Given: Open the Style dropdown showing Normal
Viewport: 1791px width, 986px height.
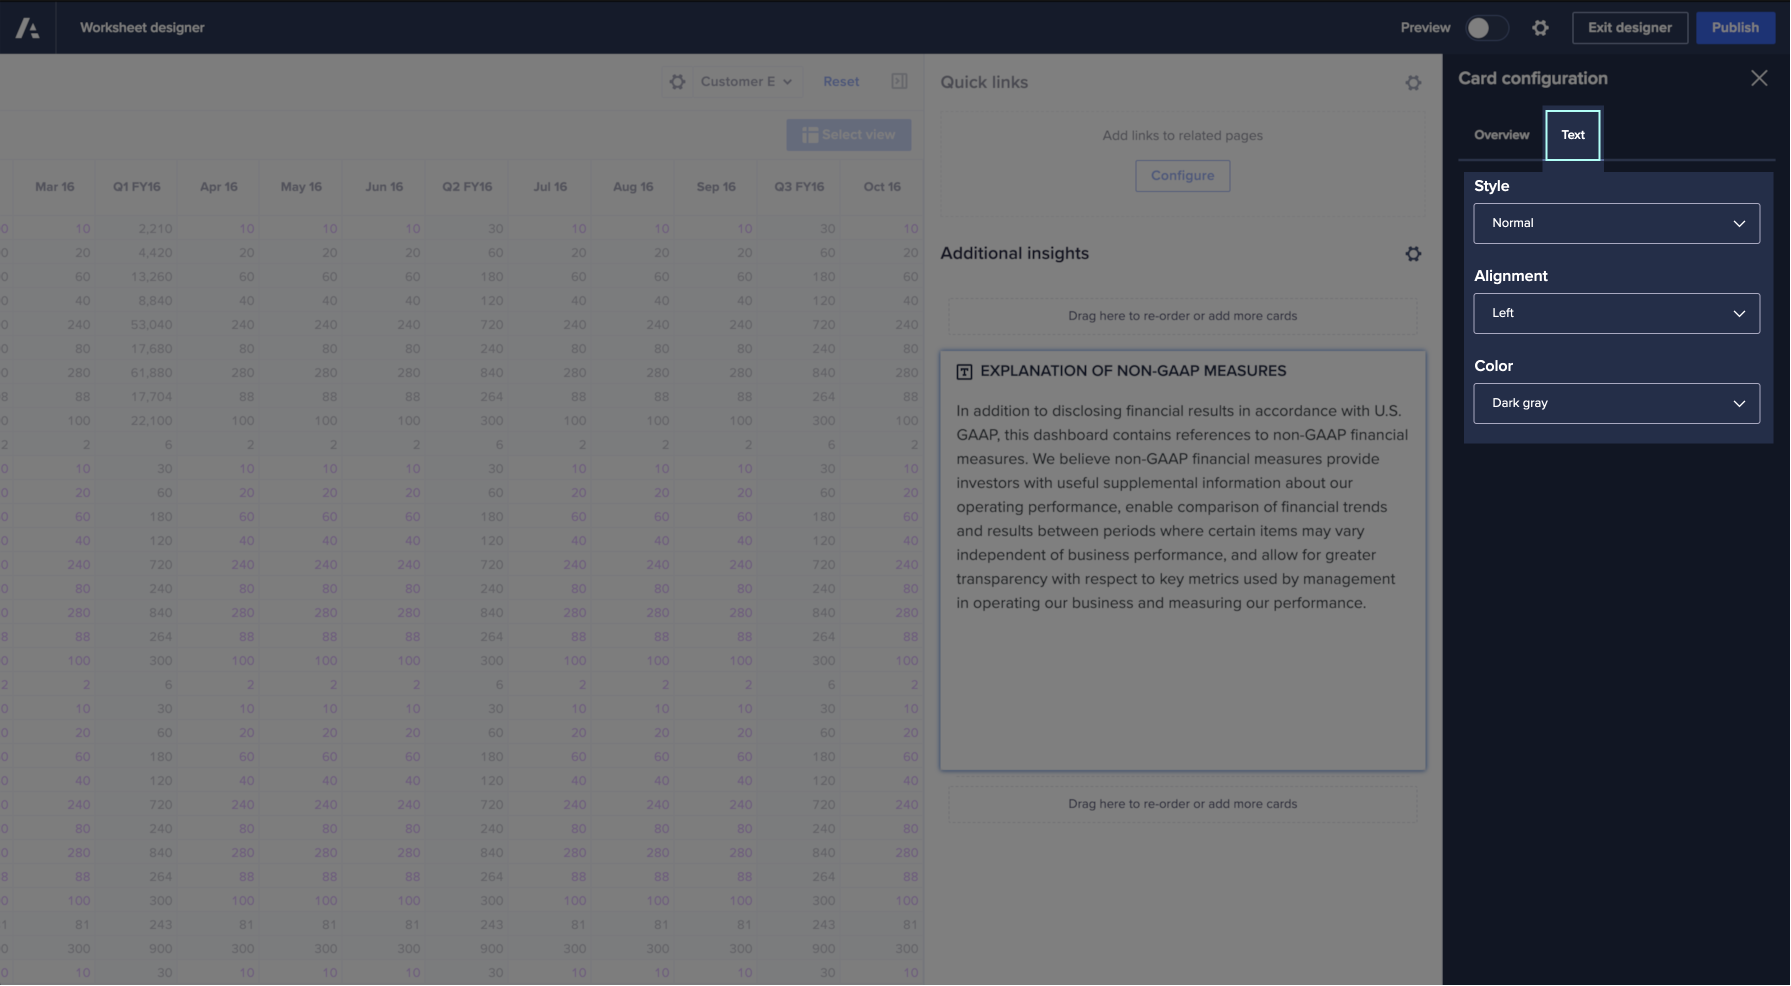Looking at the screenshot, I should [x=1616, y=223].
